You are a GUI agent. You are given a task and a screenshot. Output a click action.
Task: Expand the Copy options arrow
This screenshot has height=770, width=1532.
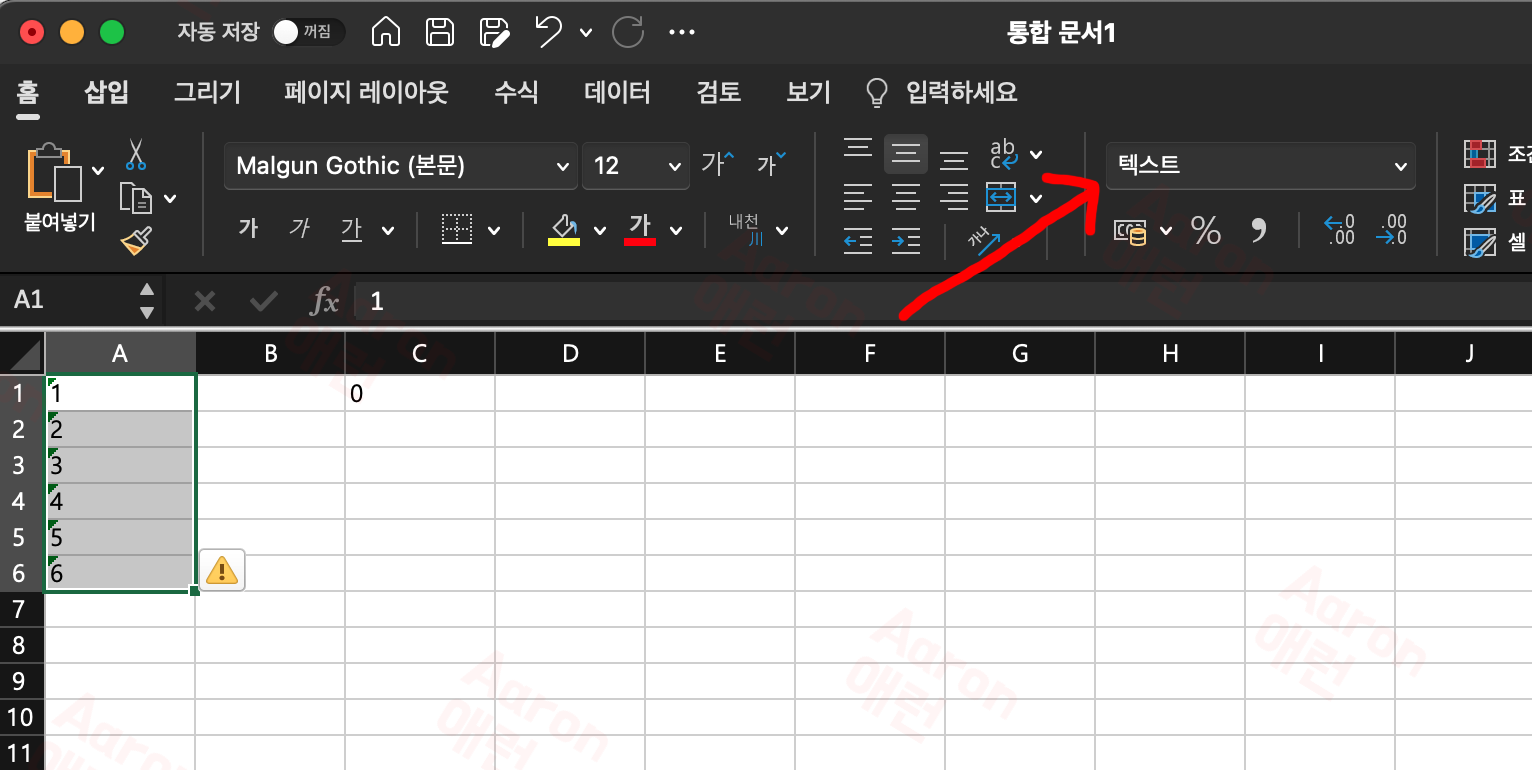click(170, 198)
